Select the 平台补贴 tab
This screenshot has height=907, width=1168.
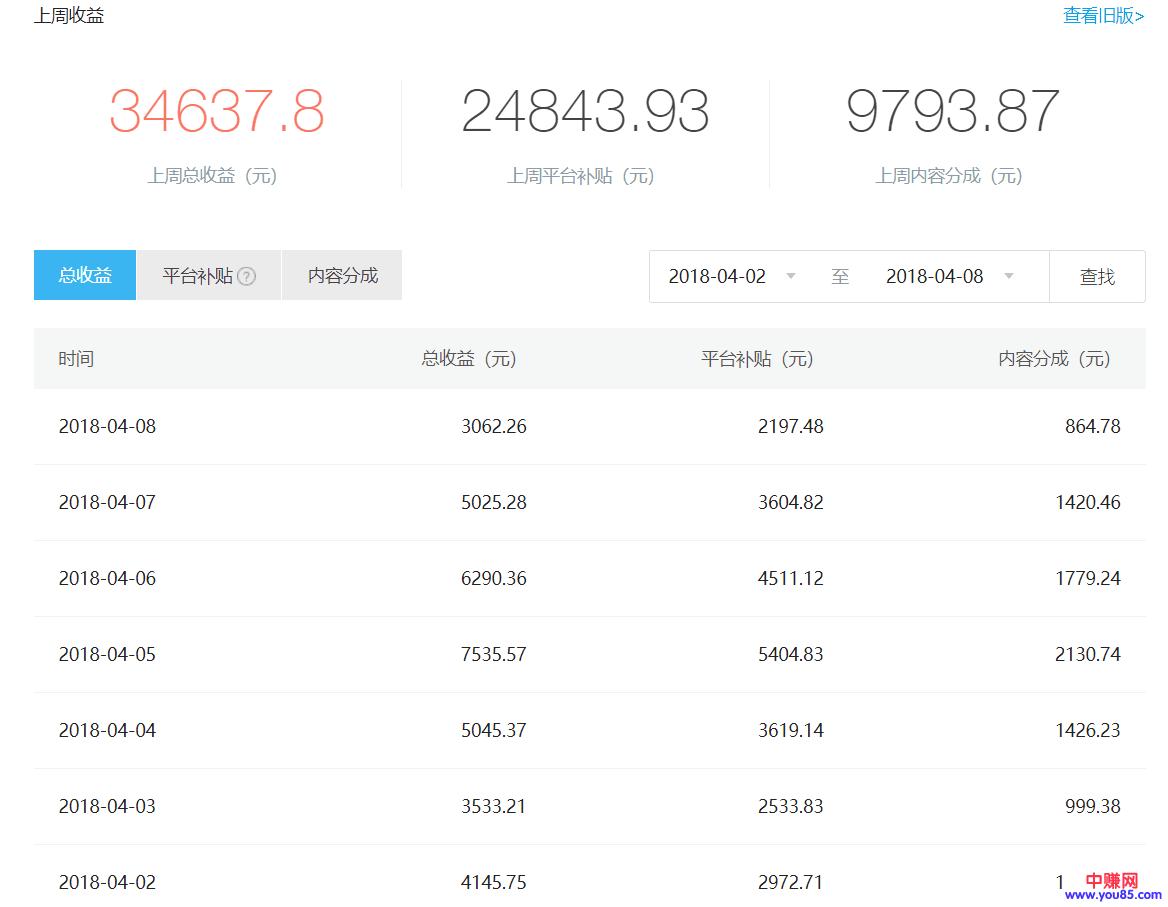click(x=198, y=276)
